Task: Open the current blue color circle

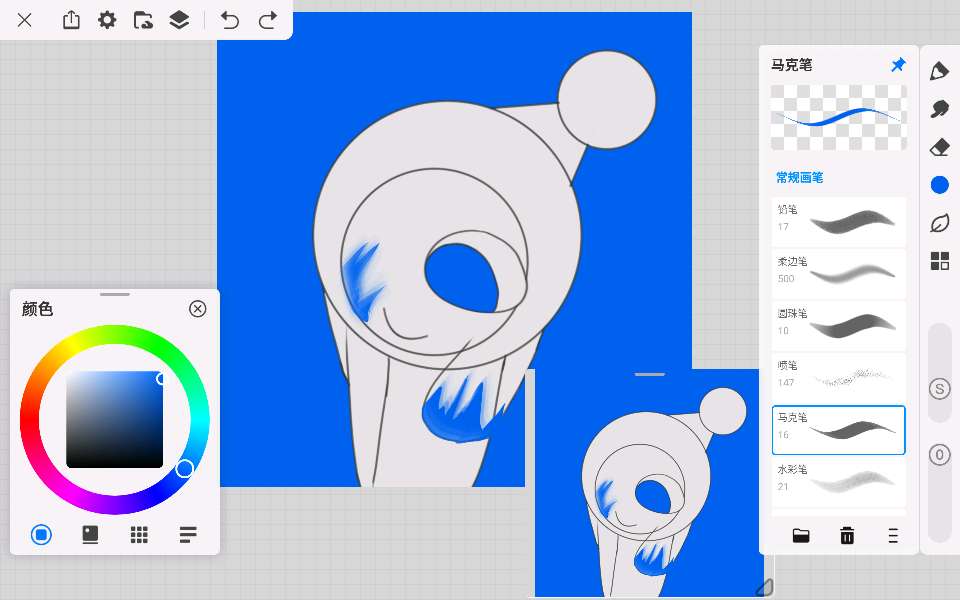Action: [x=939, y=185]
